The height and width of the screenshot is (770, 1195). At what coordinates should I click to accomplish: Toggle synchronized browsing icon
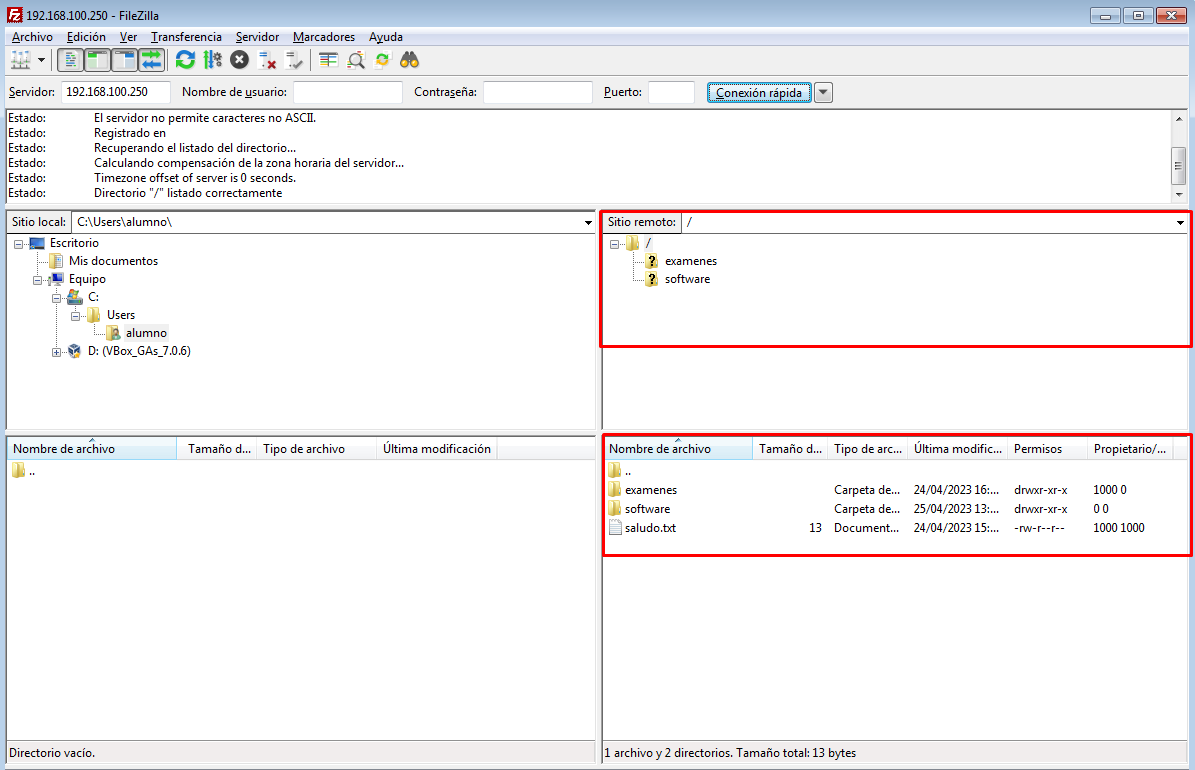point(383,60)
